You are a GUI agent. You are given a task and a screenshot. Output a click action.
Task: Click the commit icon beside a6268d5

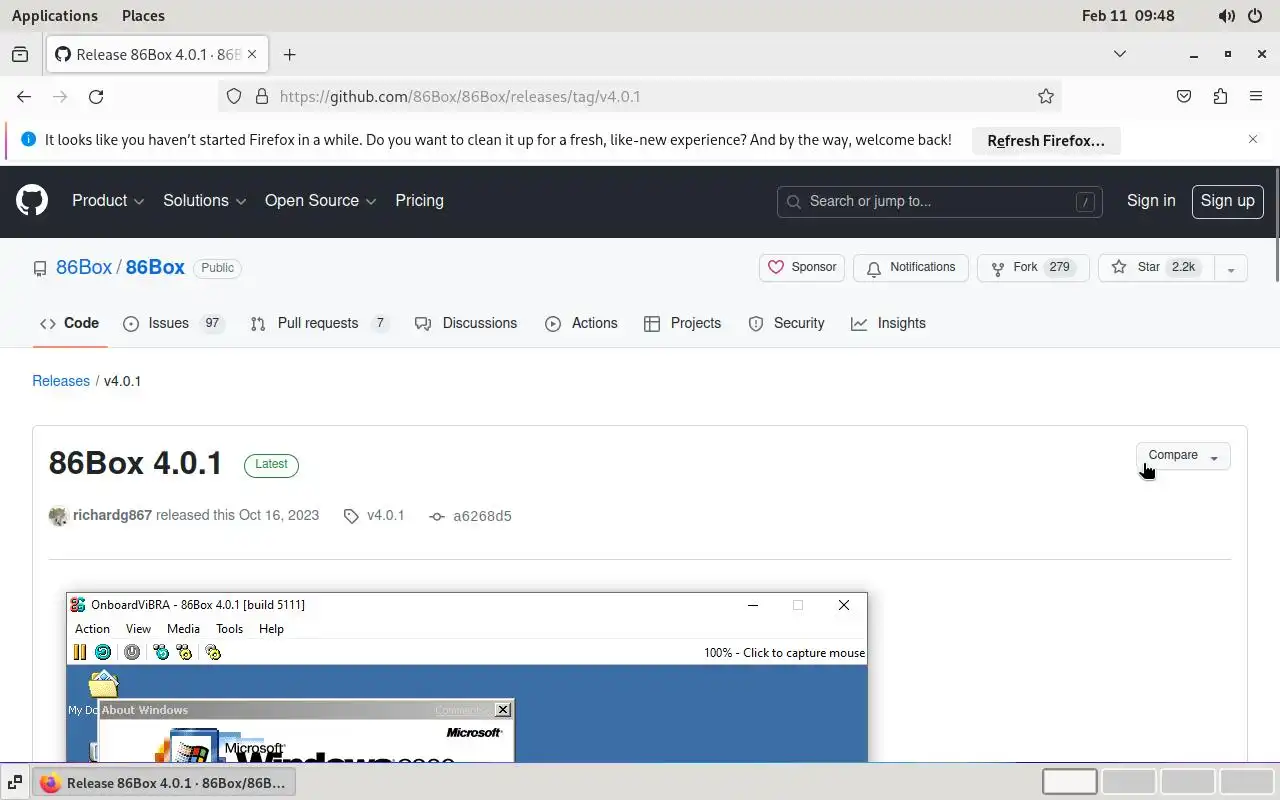pyautogui.click(x=437, y=517)
